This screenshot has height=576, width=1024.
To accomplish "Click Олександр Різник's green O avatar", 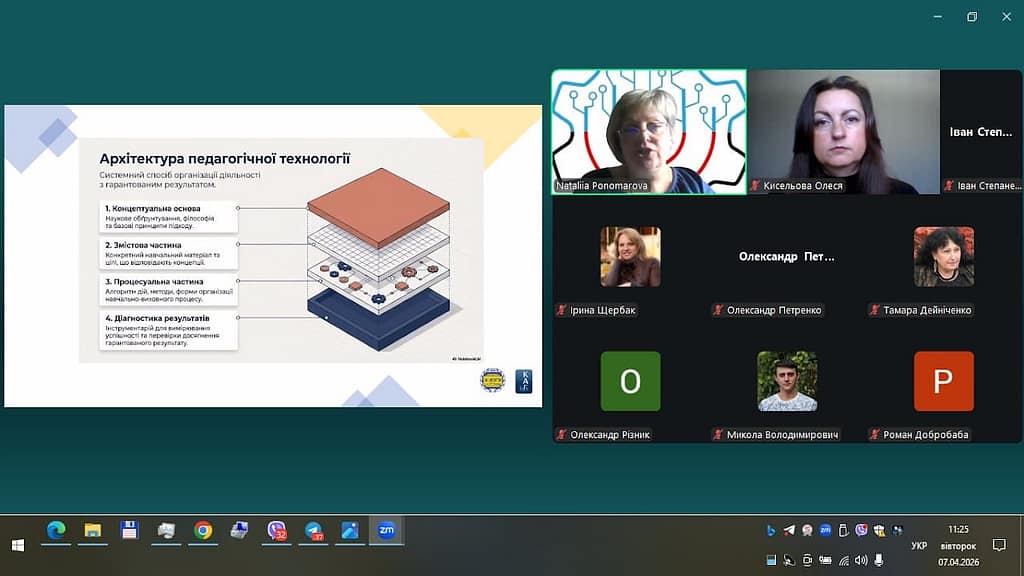I will pos(630,381).
